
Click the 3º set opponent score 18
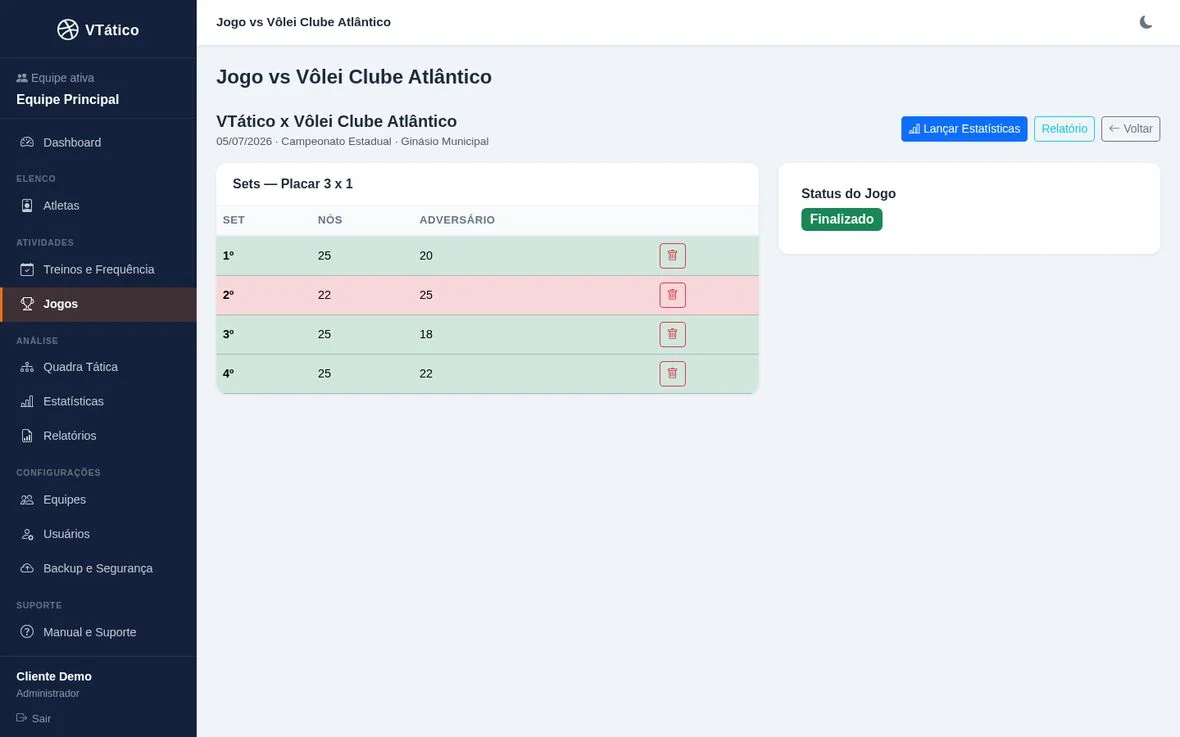[426, 334]
